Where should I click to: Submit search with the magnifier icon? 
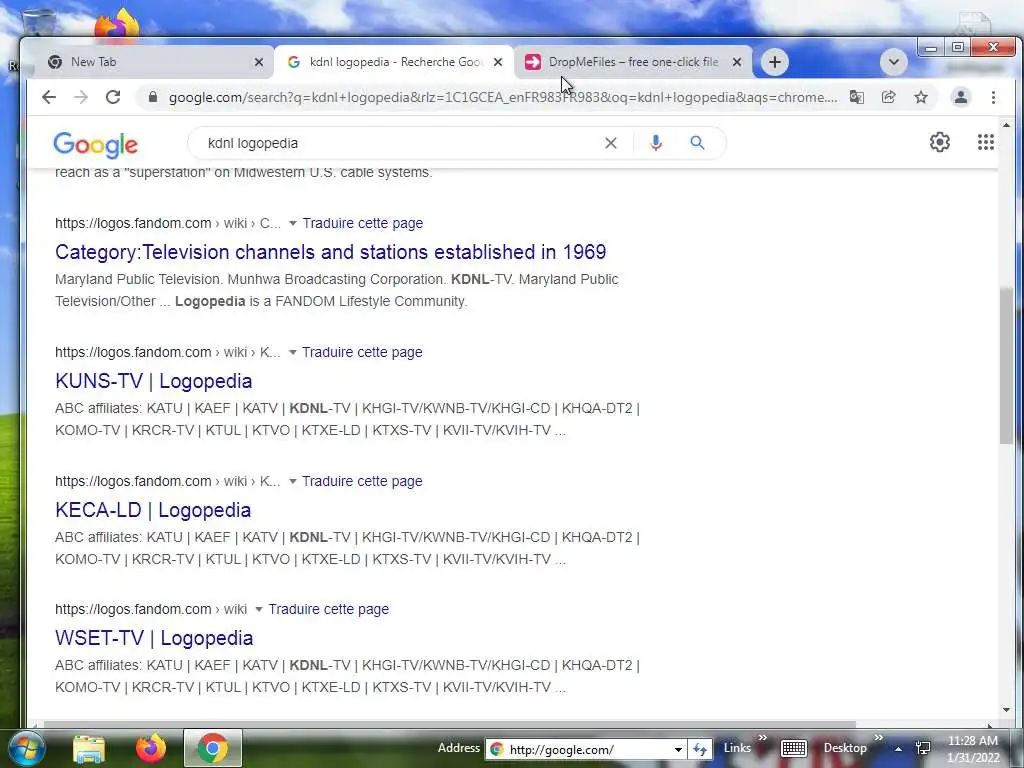click(x=697, y=143)
